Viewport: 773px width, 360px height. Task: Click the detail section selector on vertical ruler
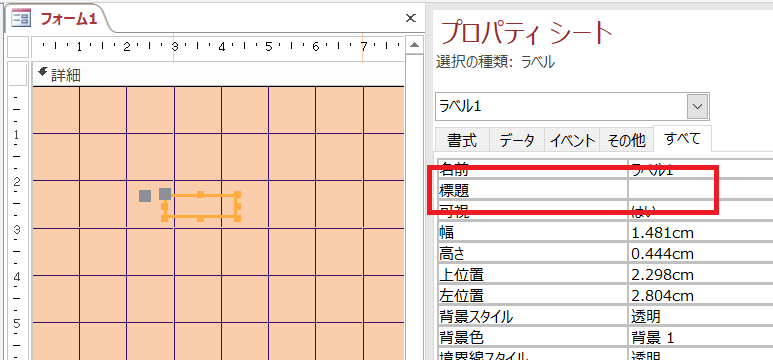coord(18,75)
